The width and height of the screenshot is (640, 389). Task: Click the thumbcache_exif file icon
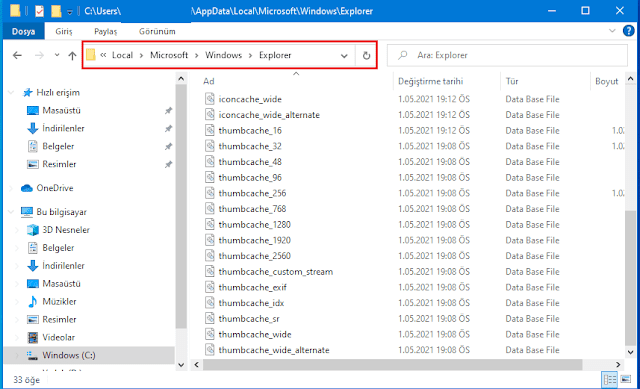[210, 287]
